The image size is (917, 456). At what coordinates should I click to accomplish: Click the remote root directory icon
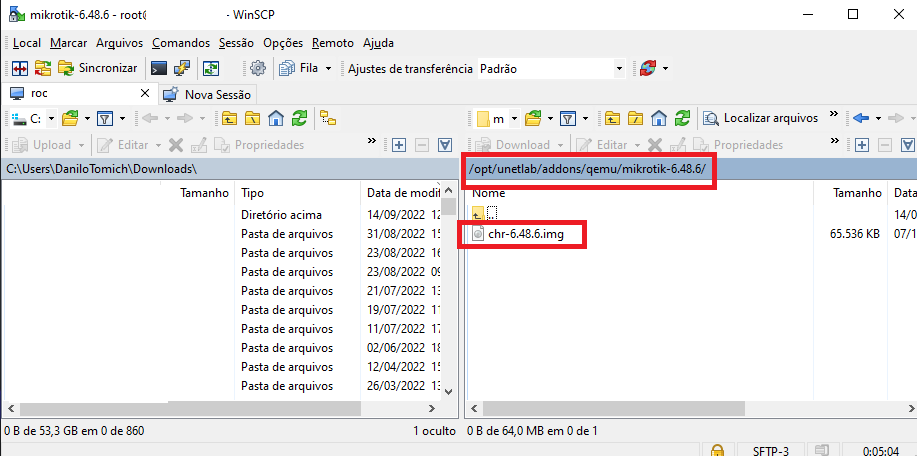tap(636, 119)
